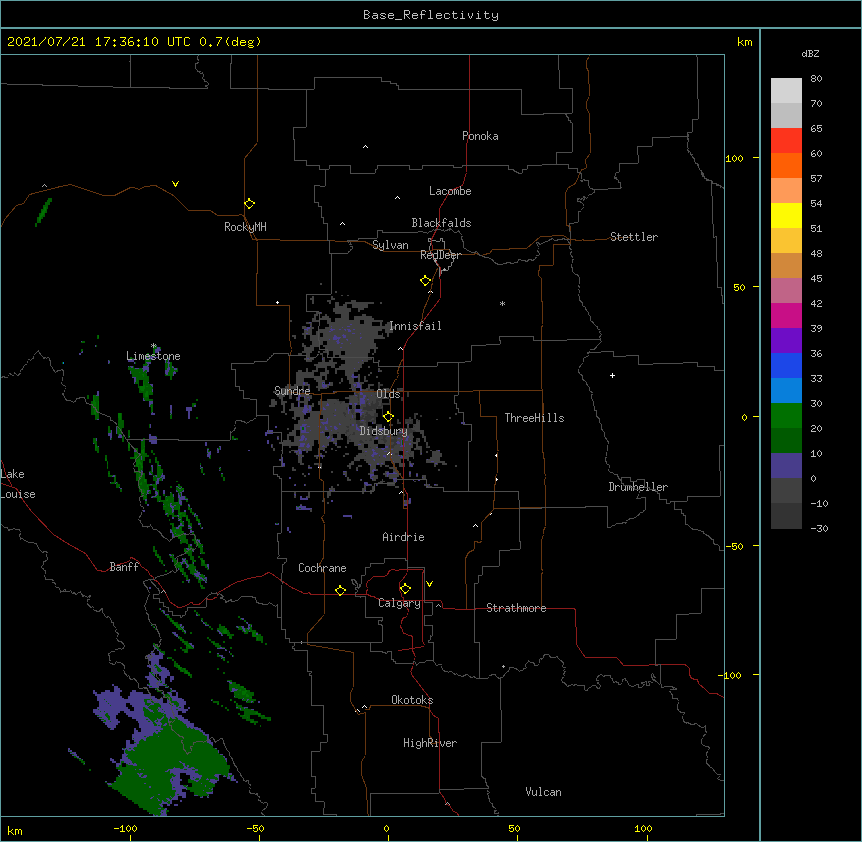Click the RockyMH town label

tap(245, 227)
